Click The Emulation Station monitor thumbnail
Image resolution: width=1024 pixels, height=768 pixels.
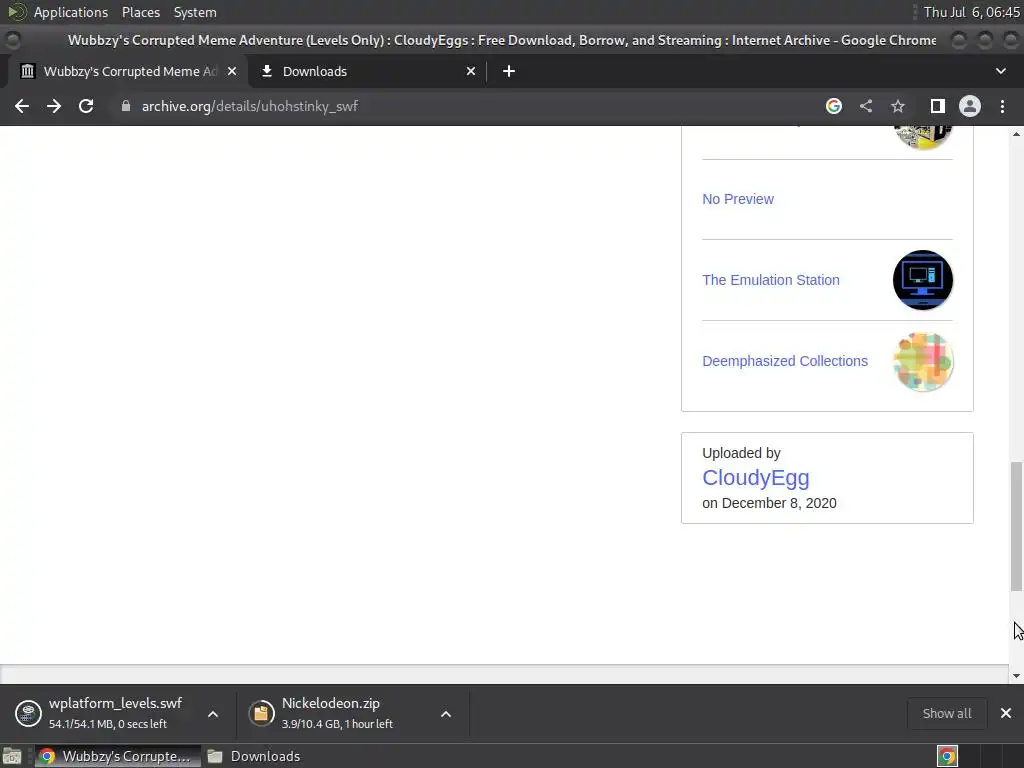[x=923, y=280]
